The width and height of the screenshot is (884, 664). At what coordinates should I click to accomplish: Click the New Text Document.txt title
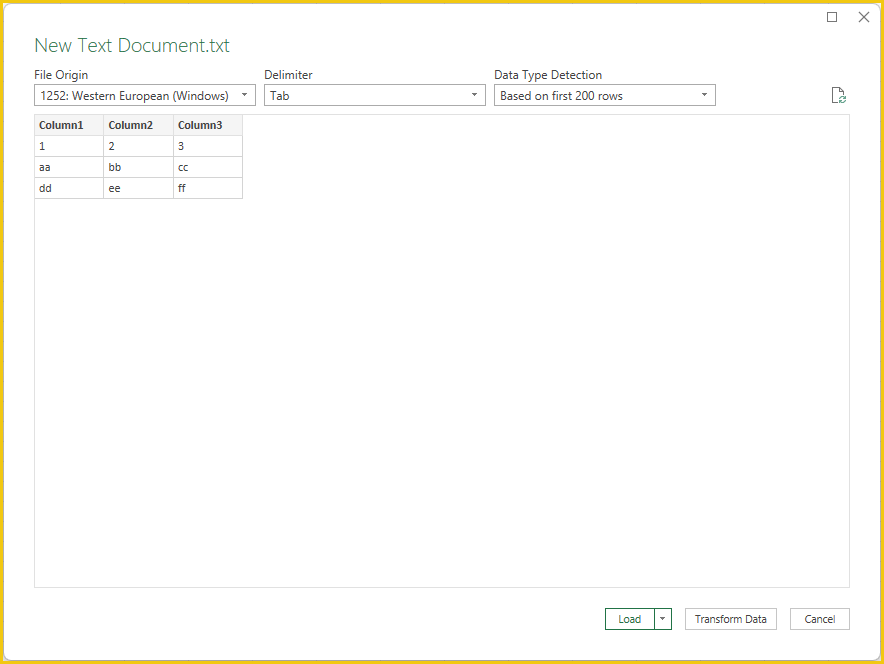pos(132,45)
